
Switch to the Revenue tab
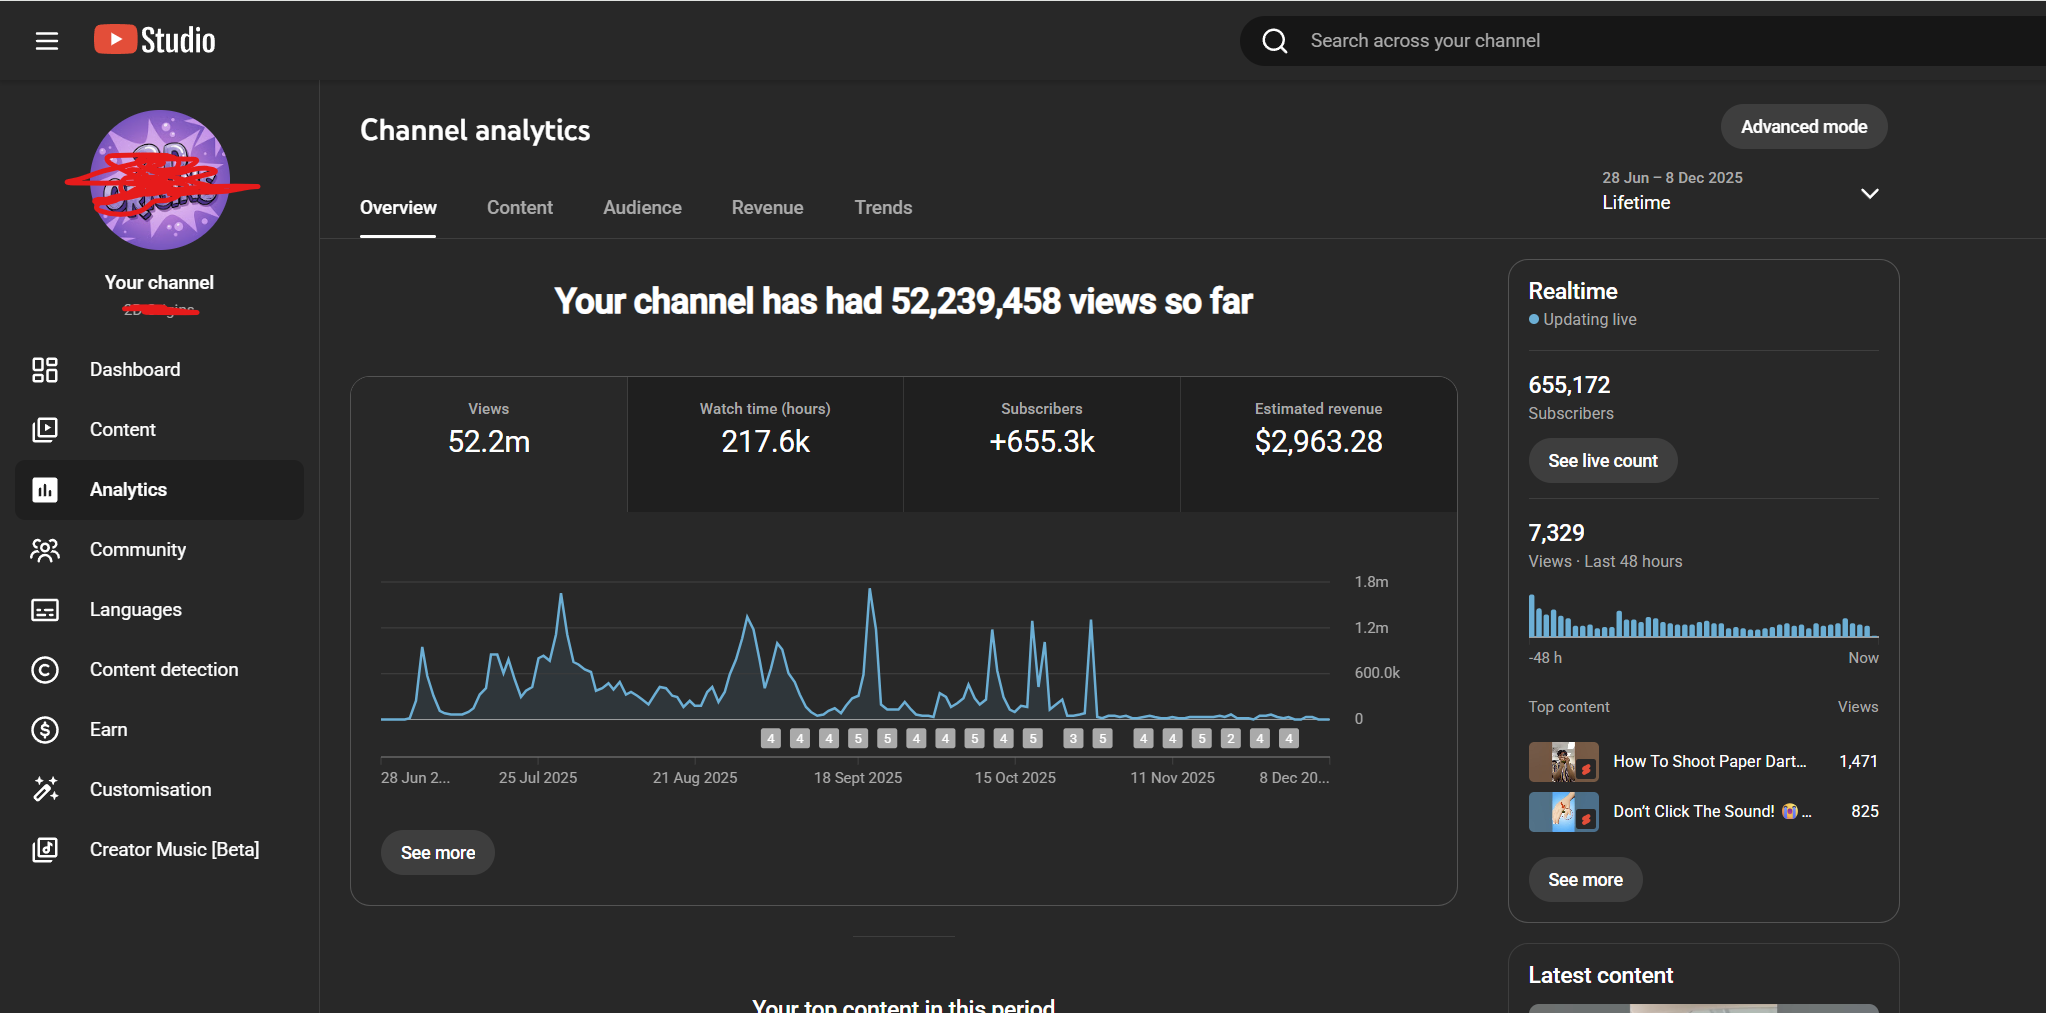coord(767,208)
